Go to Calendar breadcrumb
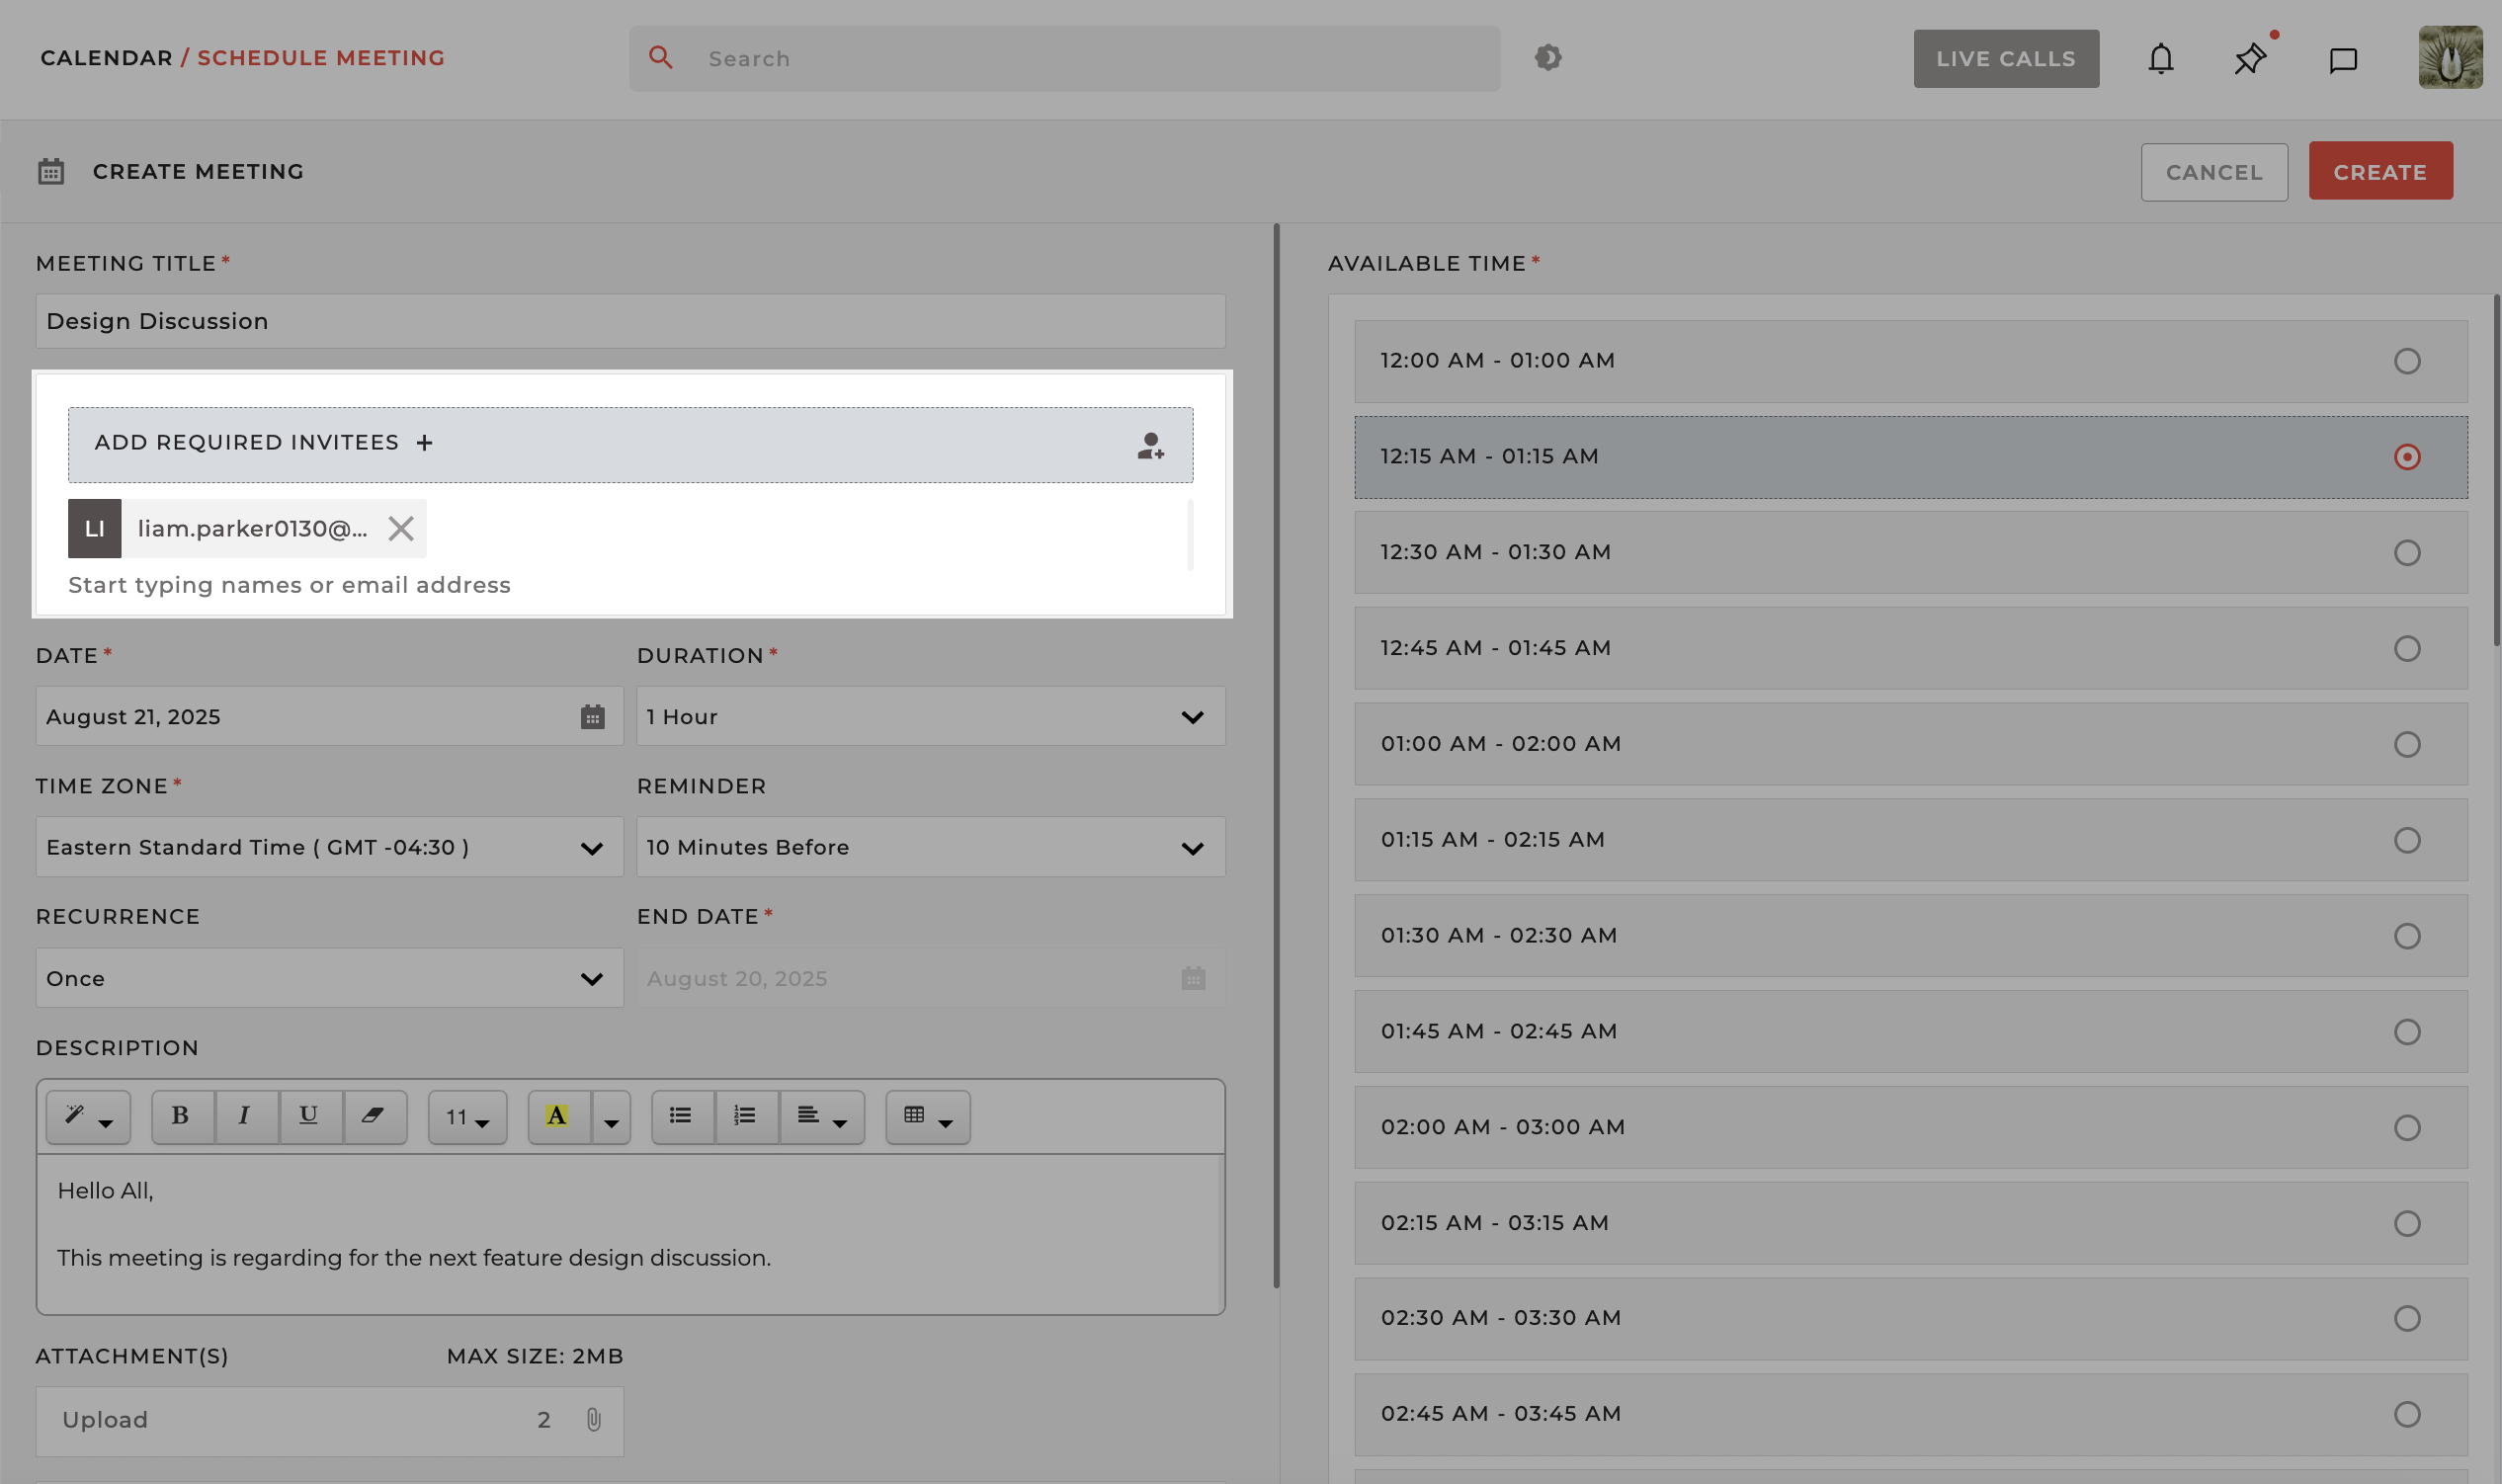Viewport: 2502px width, 1484px height. coord(106,58)
